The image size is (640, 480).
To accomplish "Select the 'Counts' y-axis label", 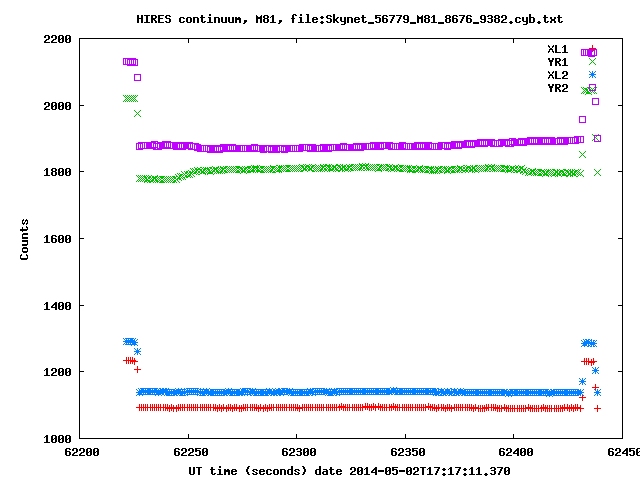I will click(24, 239).
